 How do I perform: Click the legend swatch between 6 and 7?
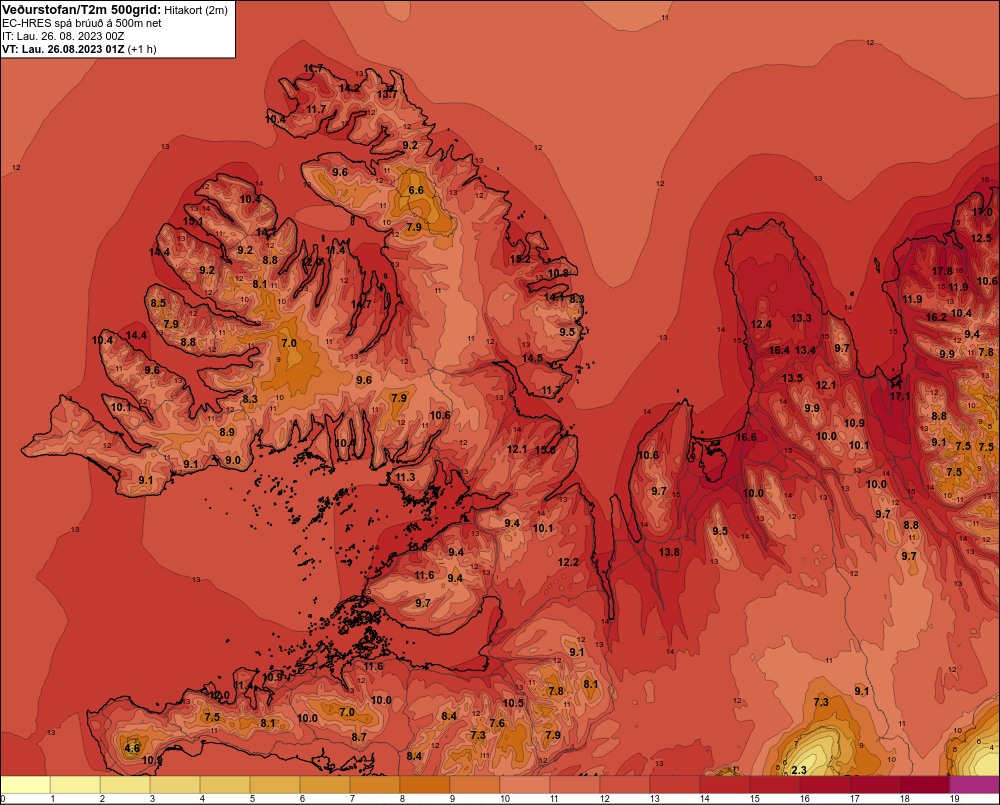[325, 784]
